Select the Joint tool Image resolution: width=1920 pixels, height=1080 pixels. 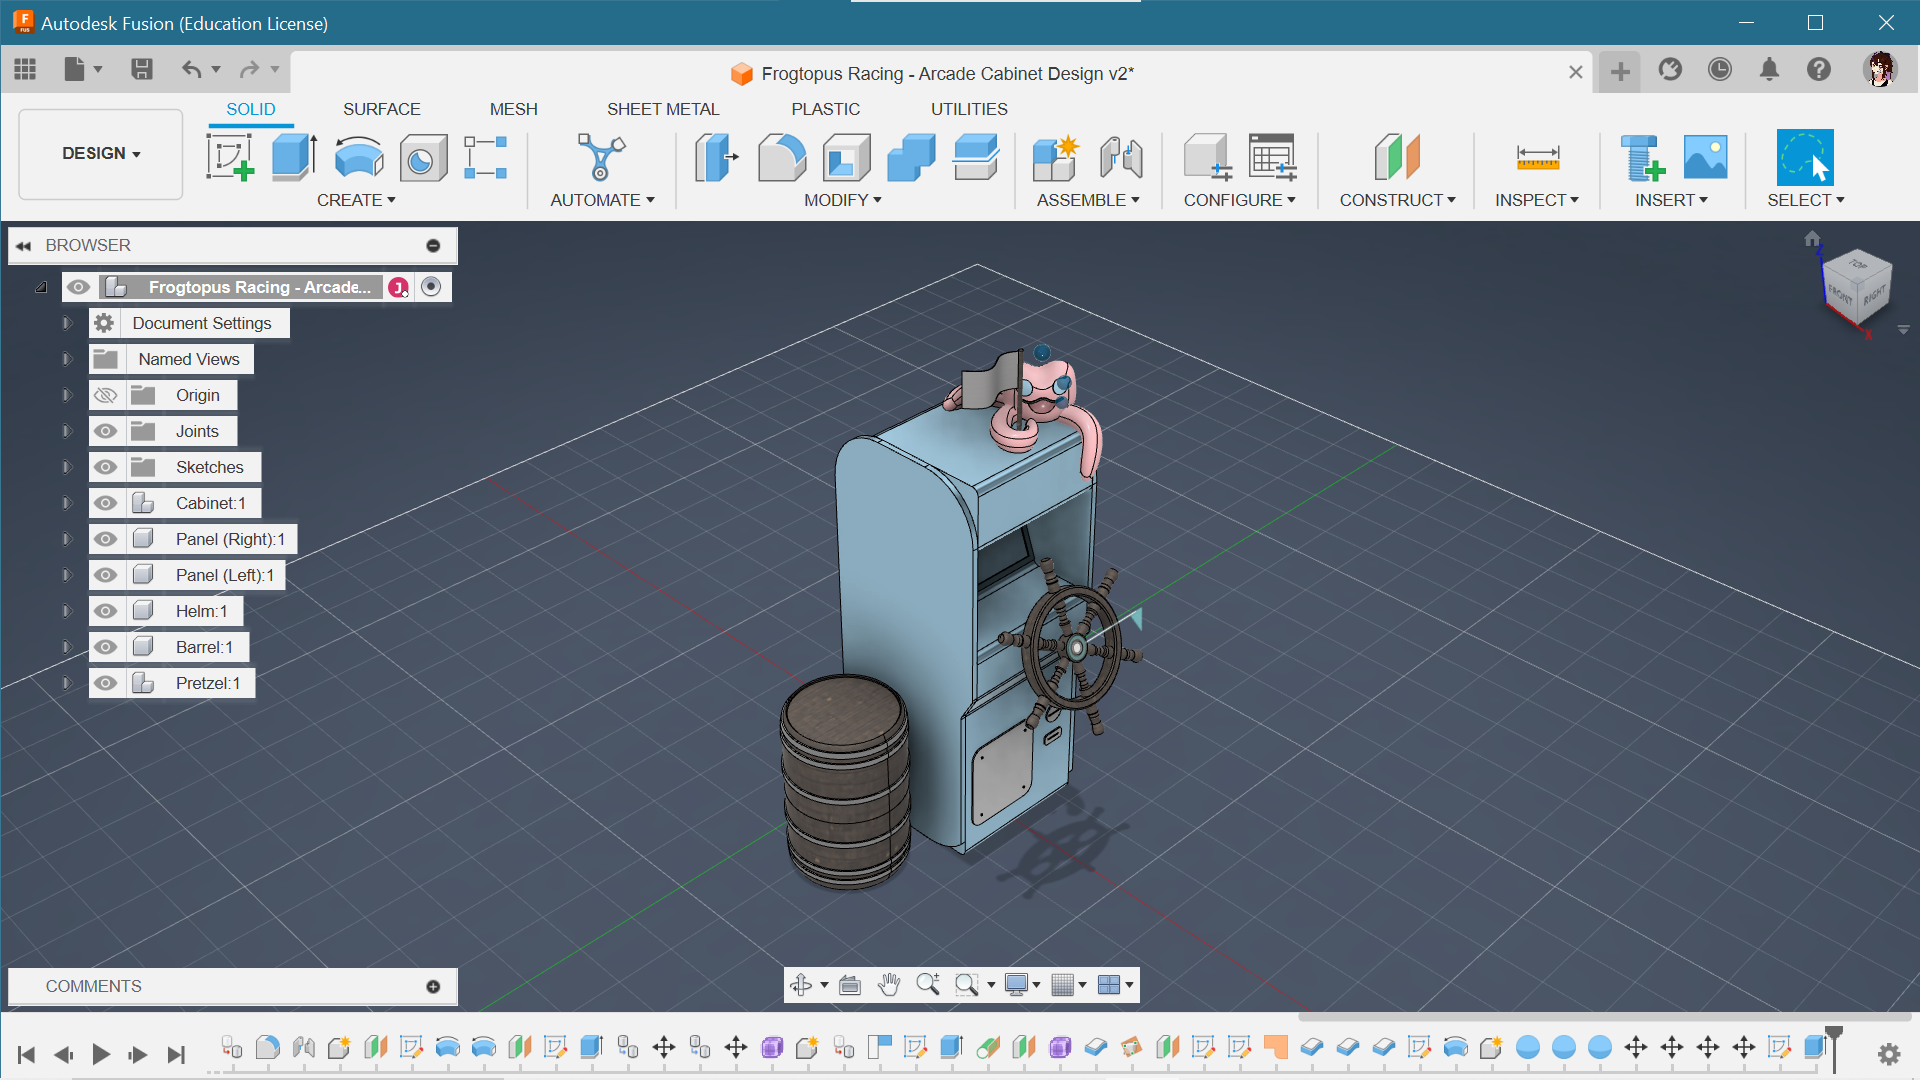coord(1121,157)
